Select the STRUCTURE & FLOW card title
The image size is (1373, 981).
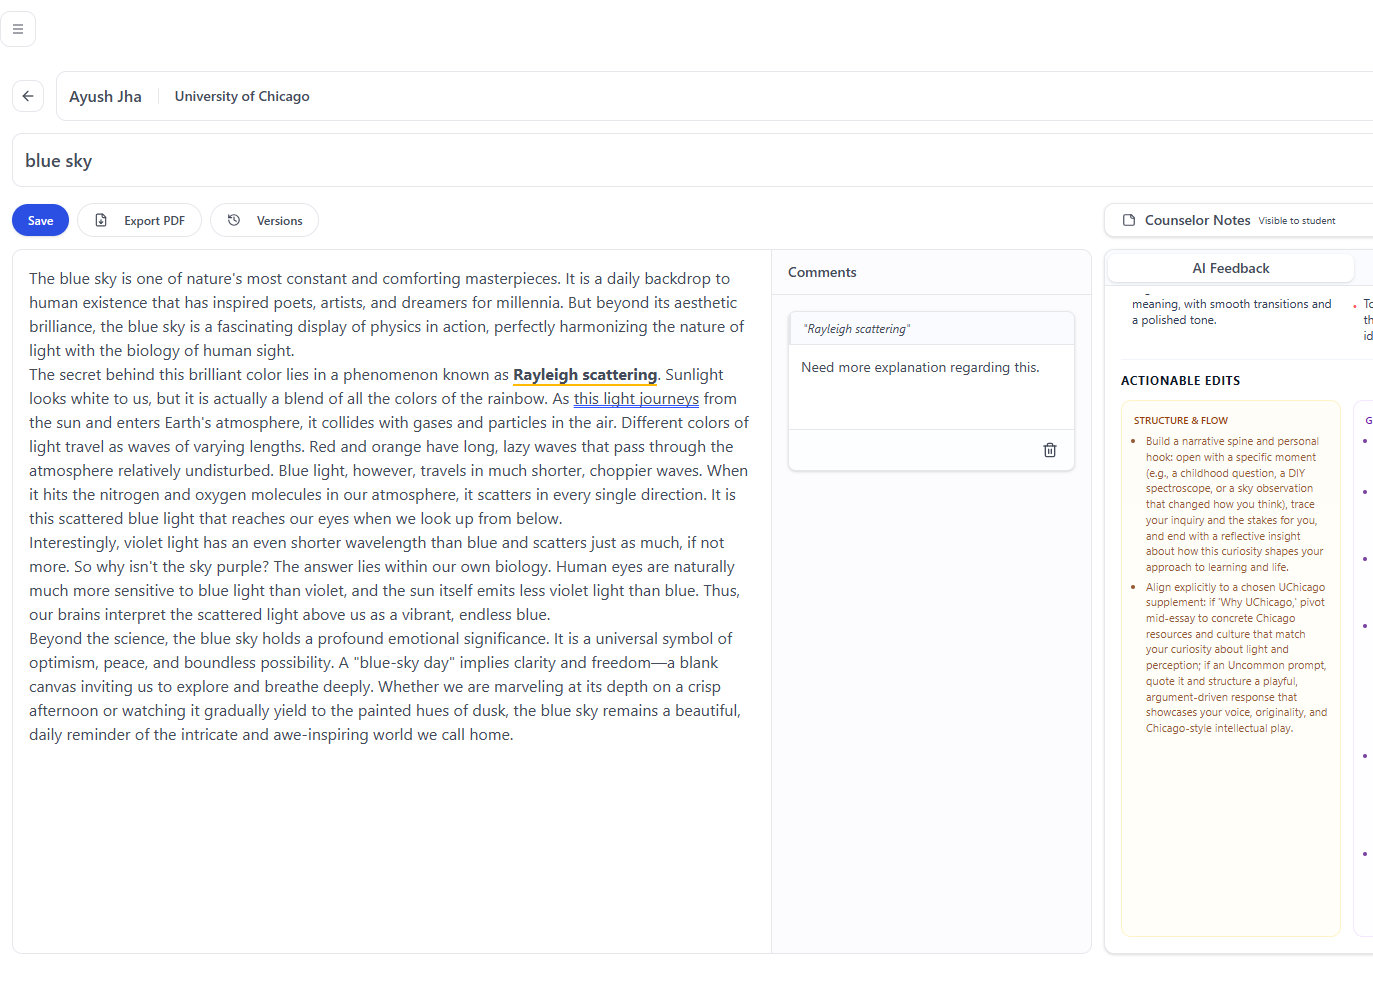tap(1180, 420)
